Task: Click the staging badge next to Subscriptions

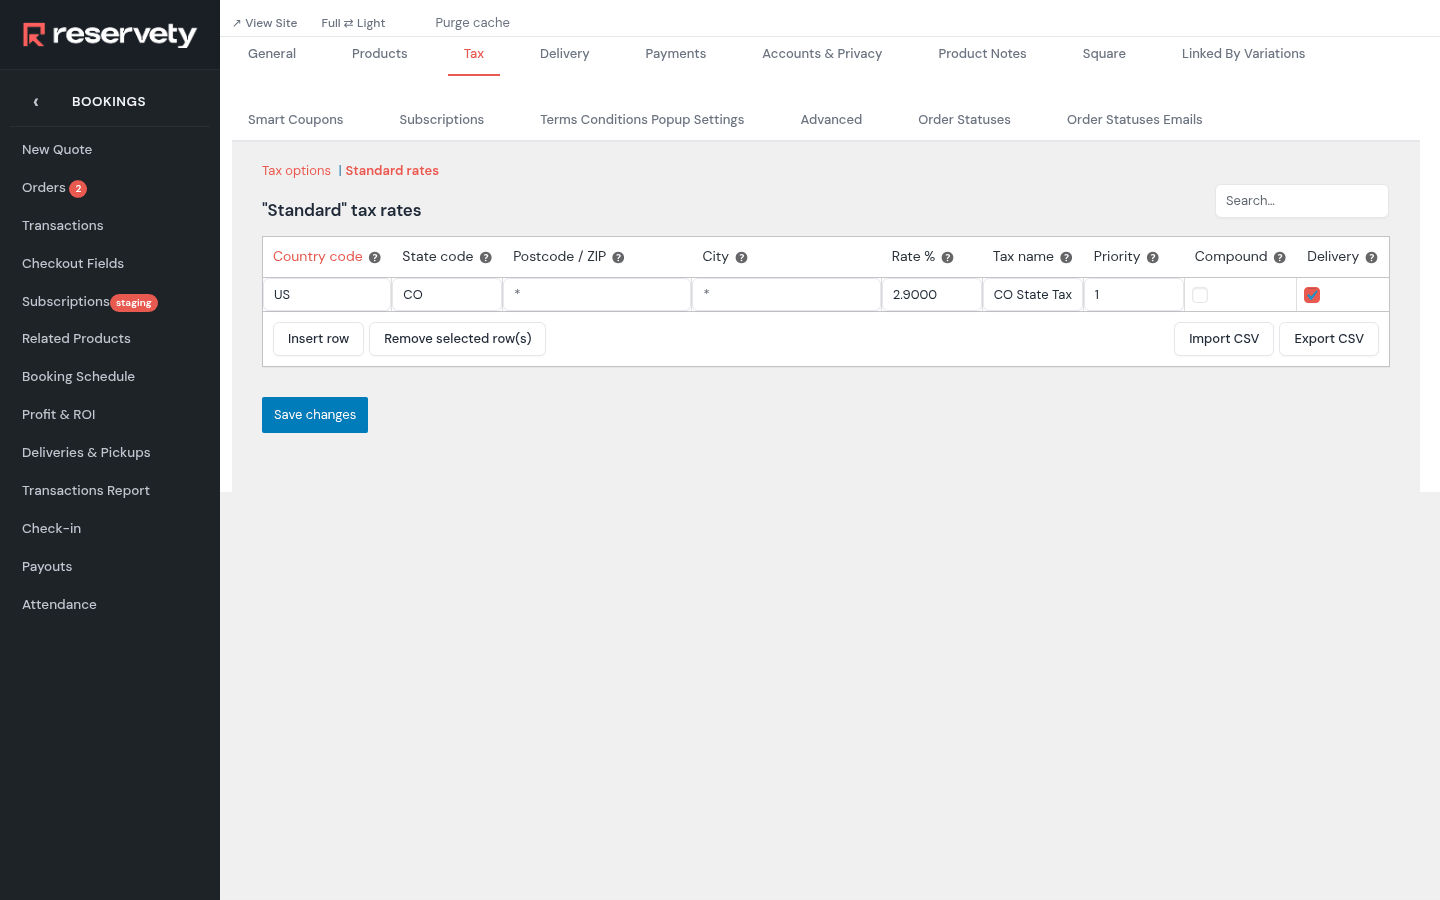Action: coord(134,303)
